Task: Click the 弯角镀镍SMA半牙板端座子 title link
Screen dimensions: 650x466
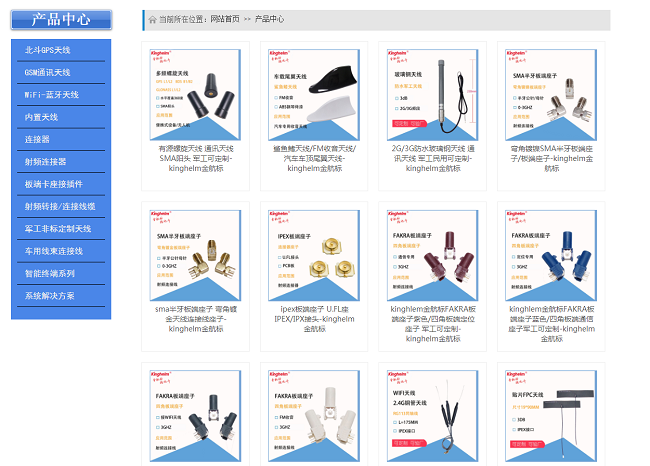Action: pyautogui.click(x=551, y=158)
